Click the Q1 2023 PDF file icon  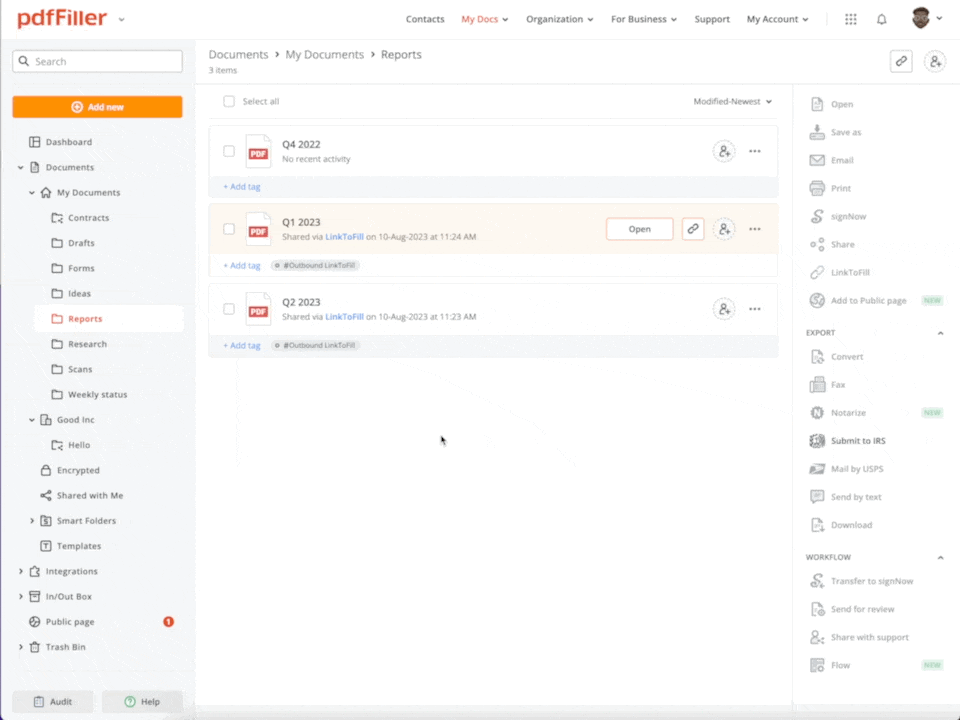[258, 229]
